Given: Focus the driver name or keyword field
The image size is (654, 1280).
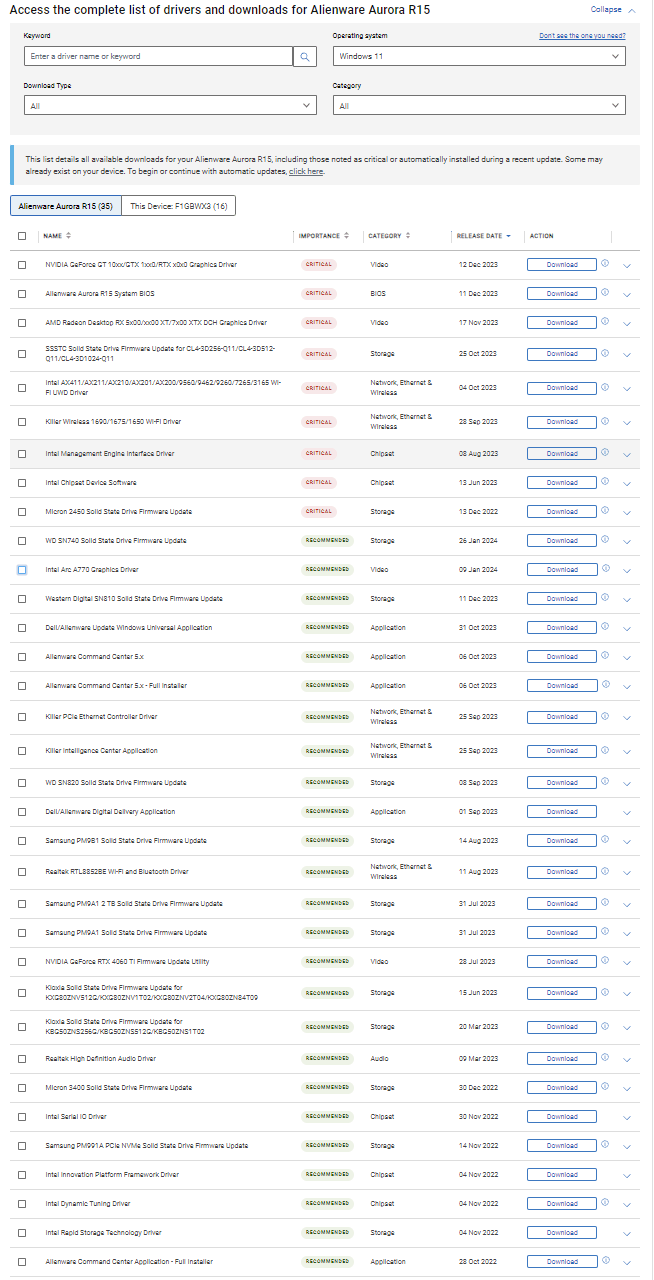Looking at the screenshot, I should pyautogui.click(x=158, y=57).
